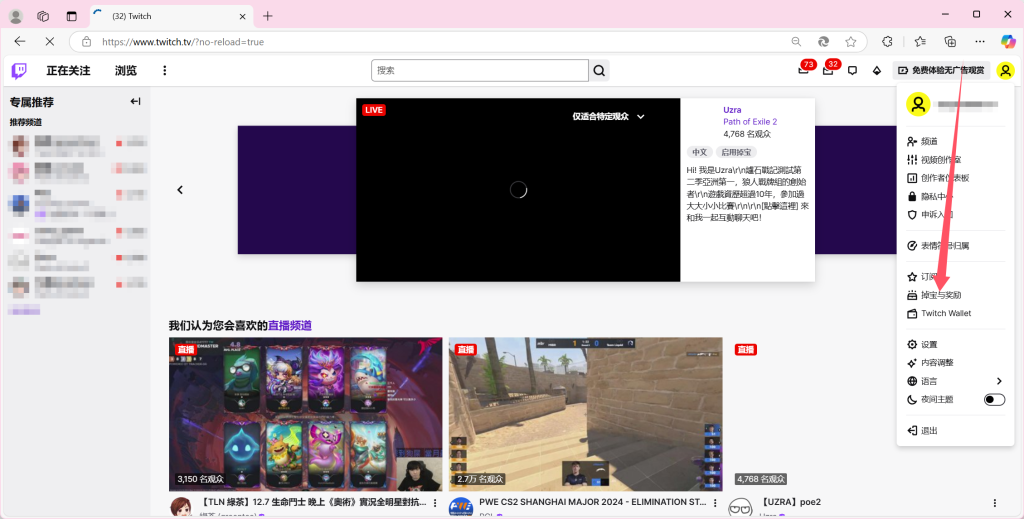Open the 正在关注 tab

(68, 71)
